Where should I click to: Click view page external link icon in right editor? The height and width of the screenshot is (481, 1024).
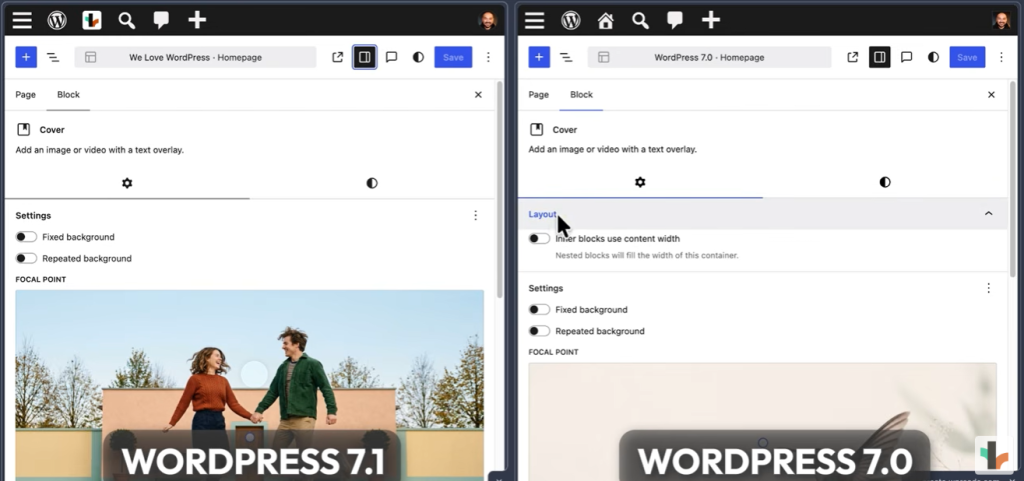(x=852, y=57)
